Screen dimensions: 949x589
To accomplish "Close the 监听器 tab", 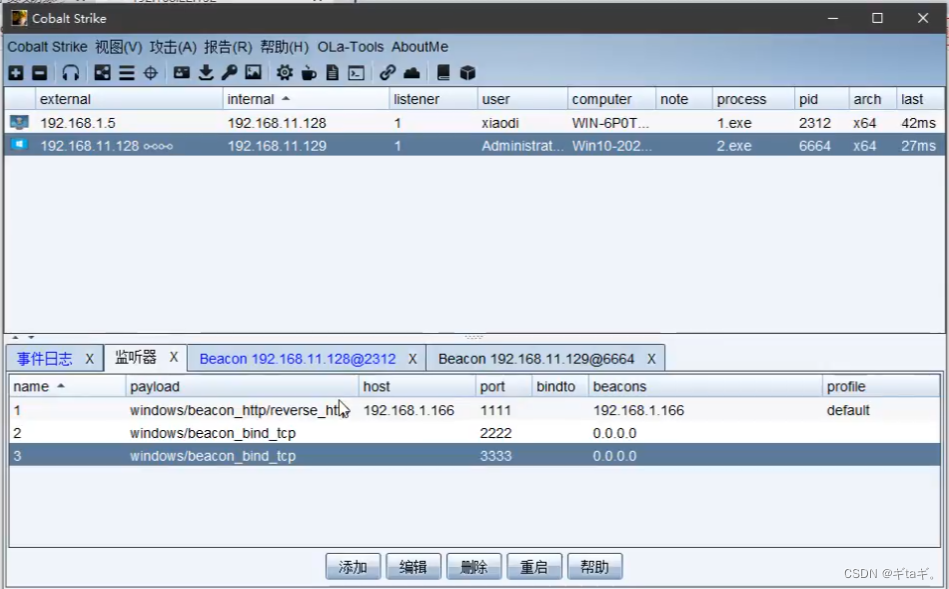I will point(174,357).
